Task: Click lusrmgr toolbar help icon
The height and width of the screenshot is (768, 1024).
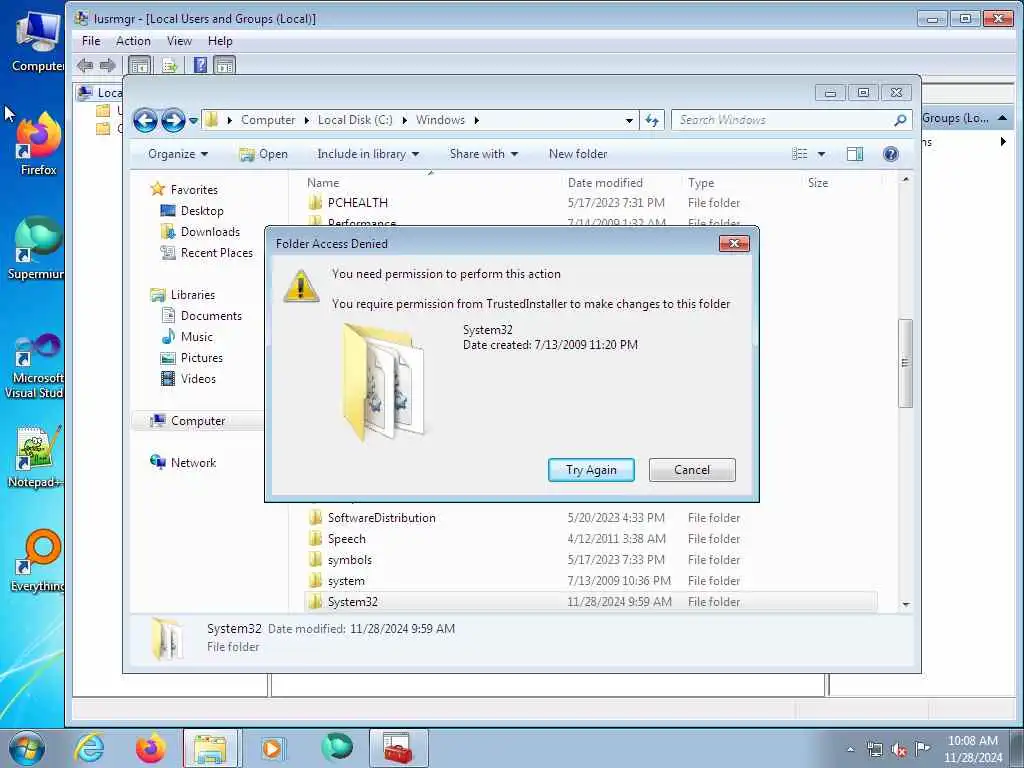Action: click(200, 65)
